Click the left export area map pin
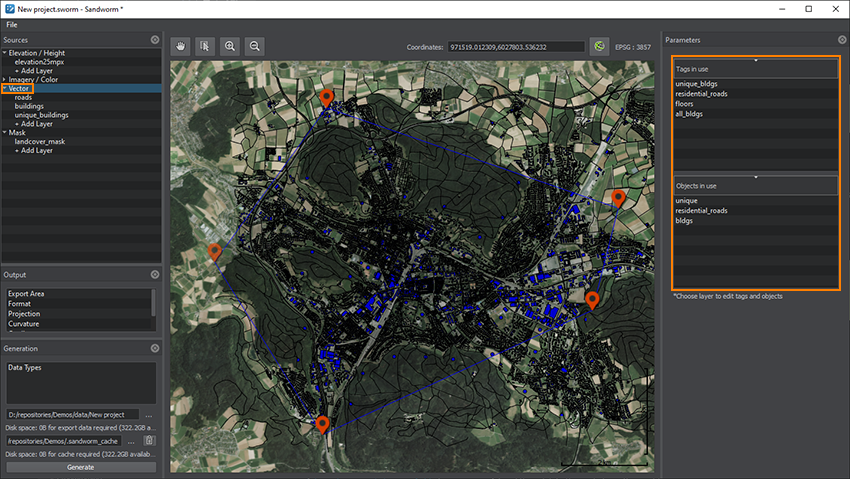Viewport: 850px width, 479px height. (x=215, y=253)
